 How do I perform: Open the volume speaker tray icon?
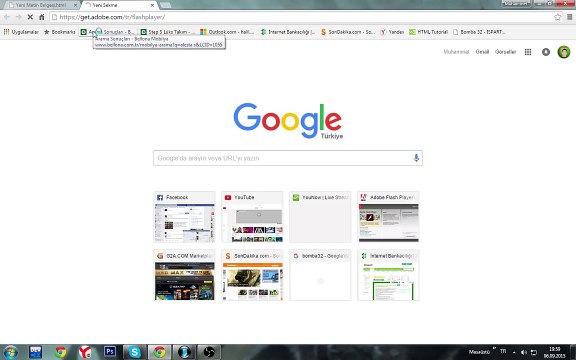(x=523, y=353)
